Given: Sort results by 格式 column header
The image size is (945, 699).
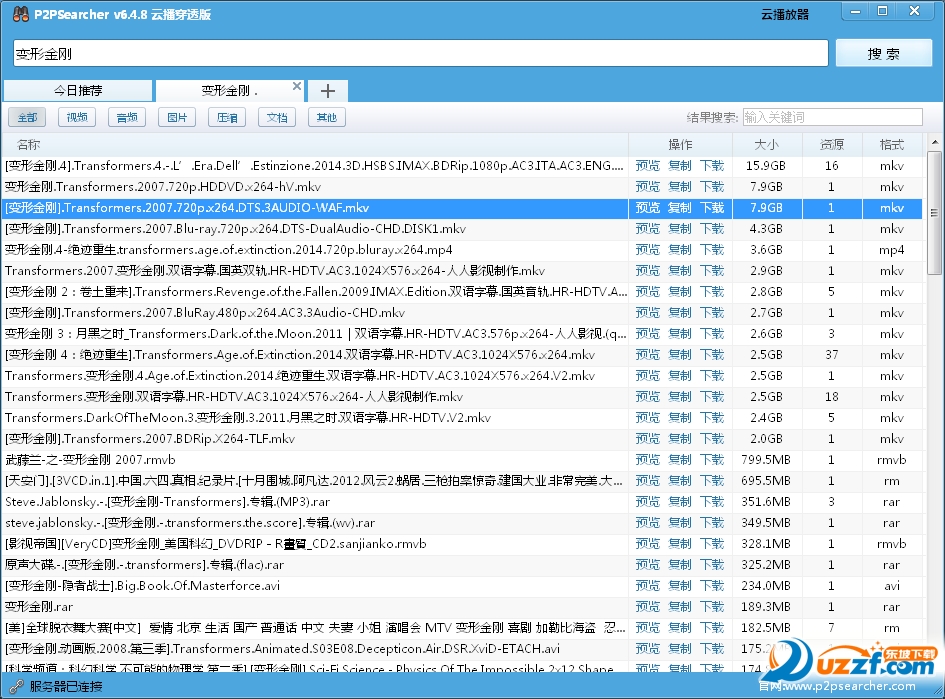Looking at the screenshot, I should (891, 145).
